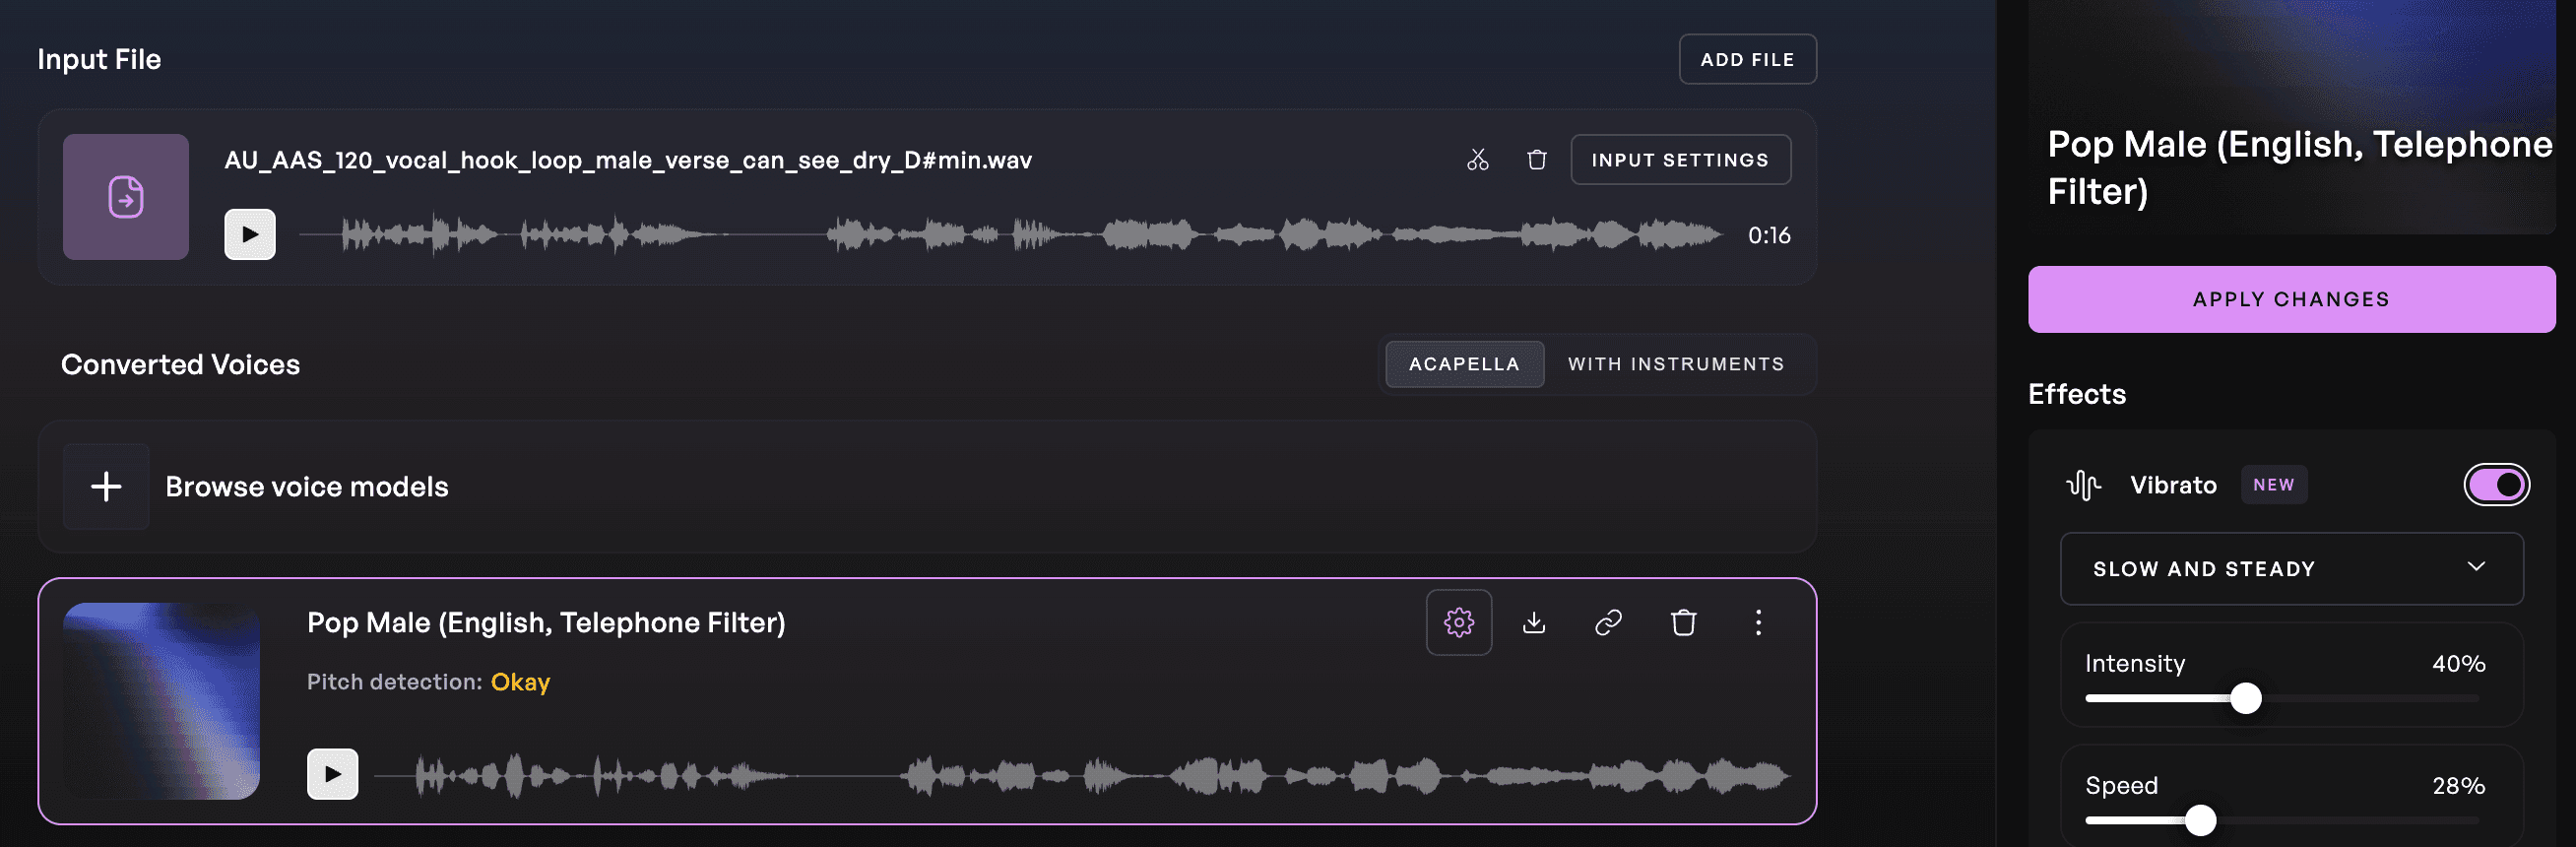The image size is (2576, 847).
Task: Click the Pop Male voice thumbnail image
Action: point(161,701)
